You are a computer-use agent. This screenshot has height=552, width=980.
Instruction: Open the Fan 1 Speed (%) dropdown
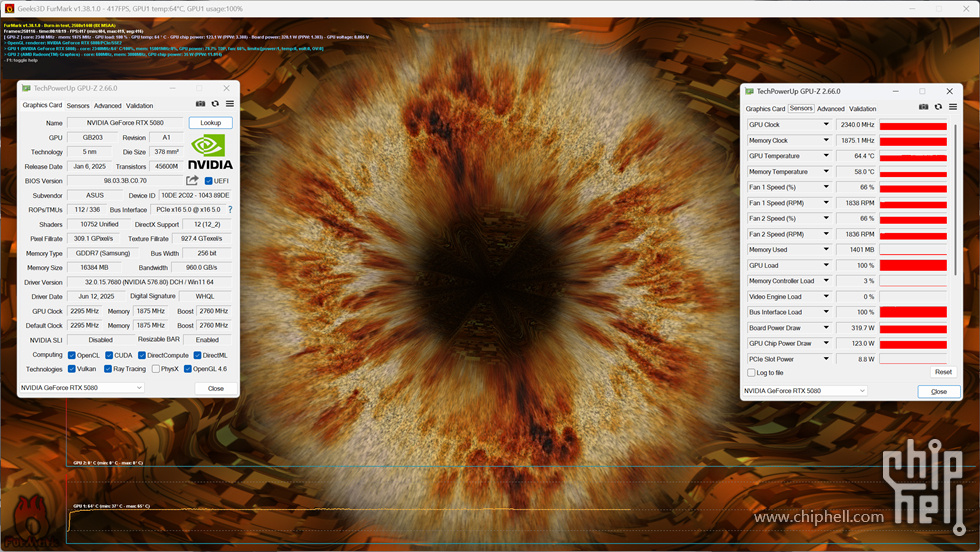pyautogui.click(x=826, y=187)
